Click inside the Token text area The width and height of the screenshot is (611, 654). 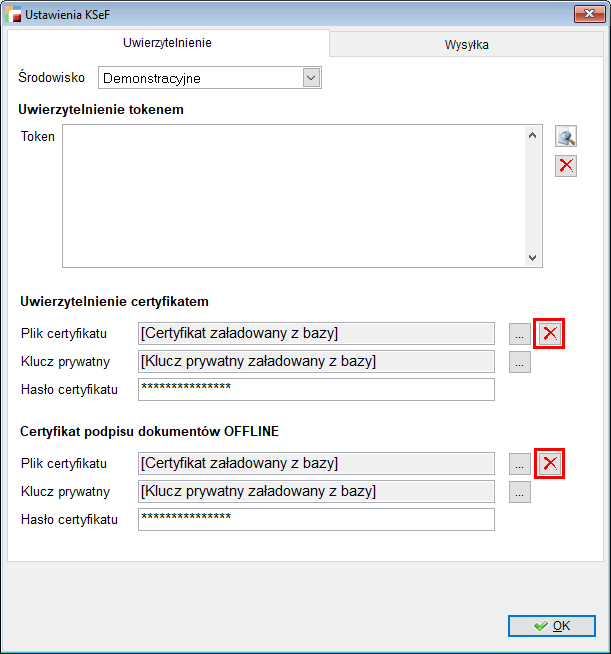pyautogui.click(x=295, y=195)
